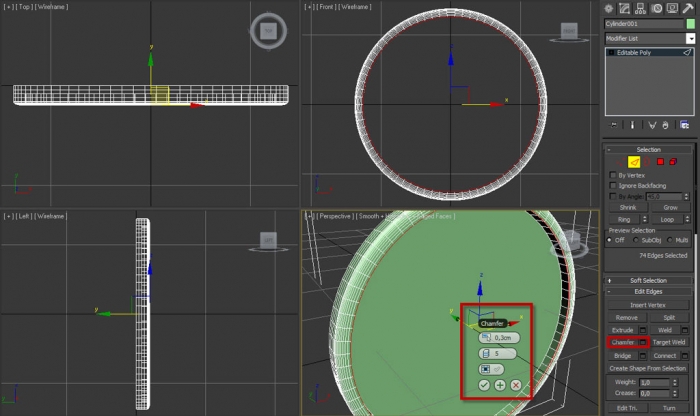Open the Hierarchy command panel tab

tap(641, 8)
